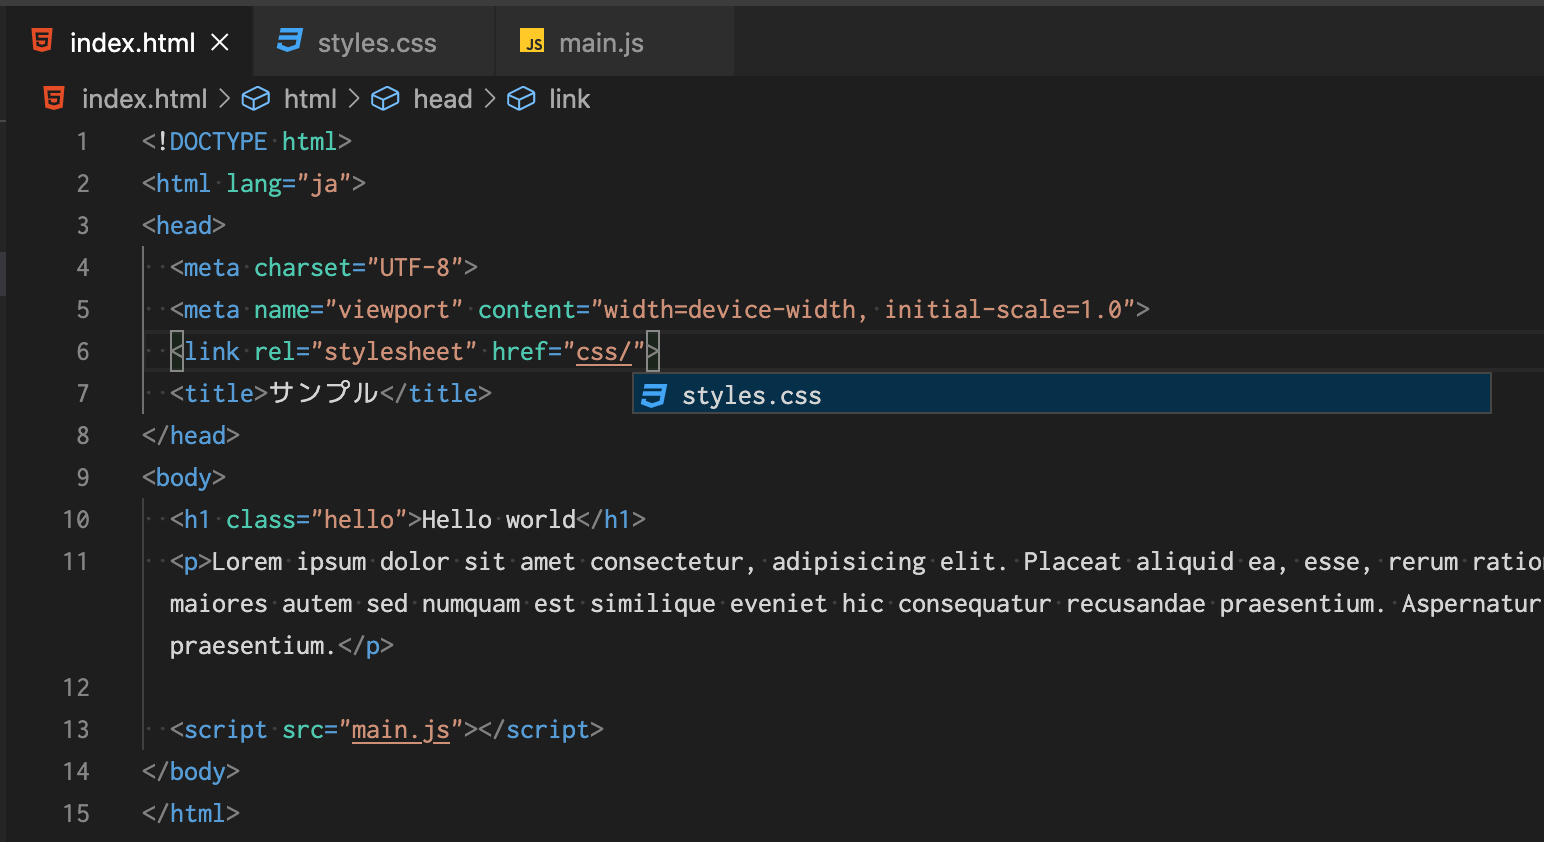Click the CSS icon on styles.css tab

click(290, 41)
